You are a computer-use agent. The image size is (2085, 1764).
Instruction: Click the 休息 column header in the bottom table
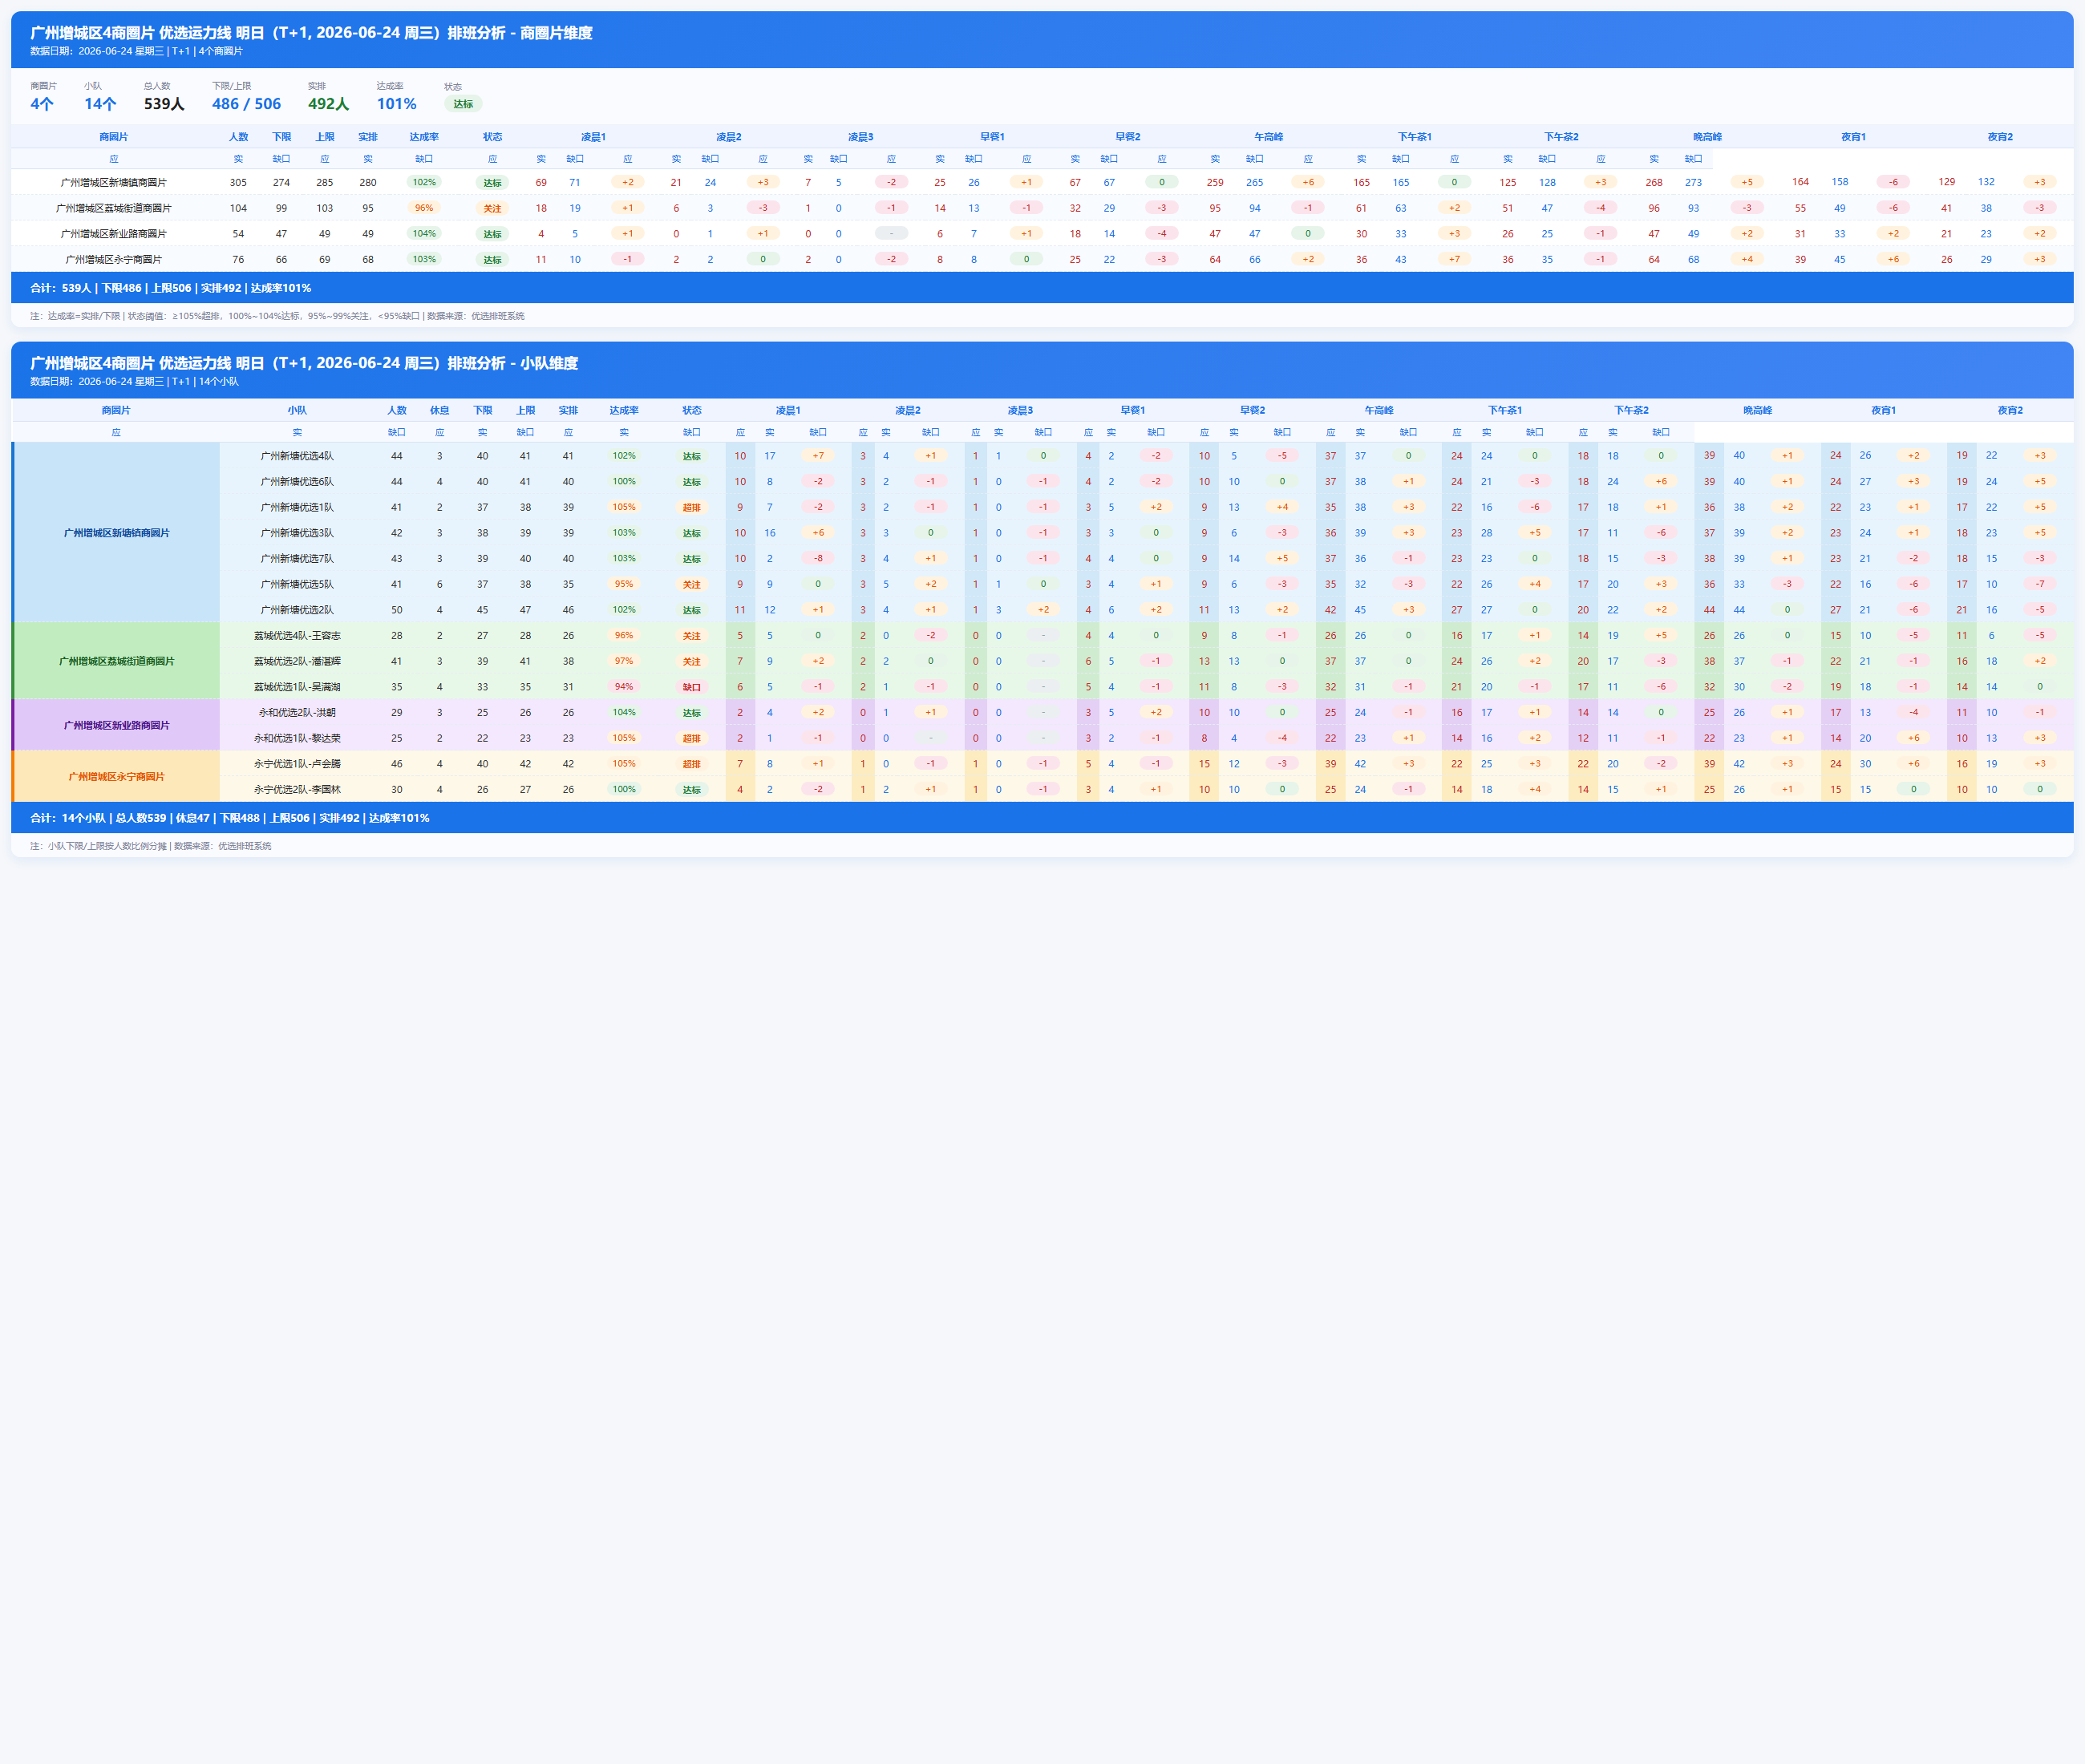point(439,410)
